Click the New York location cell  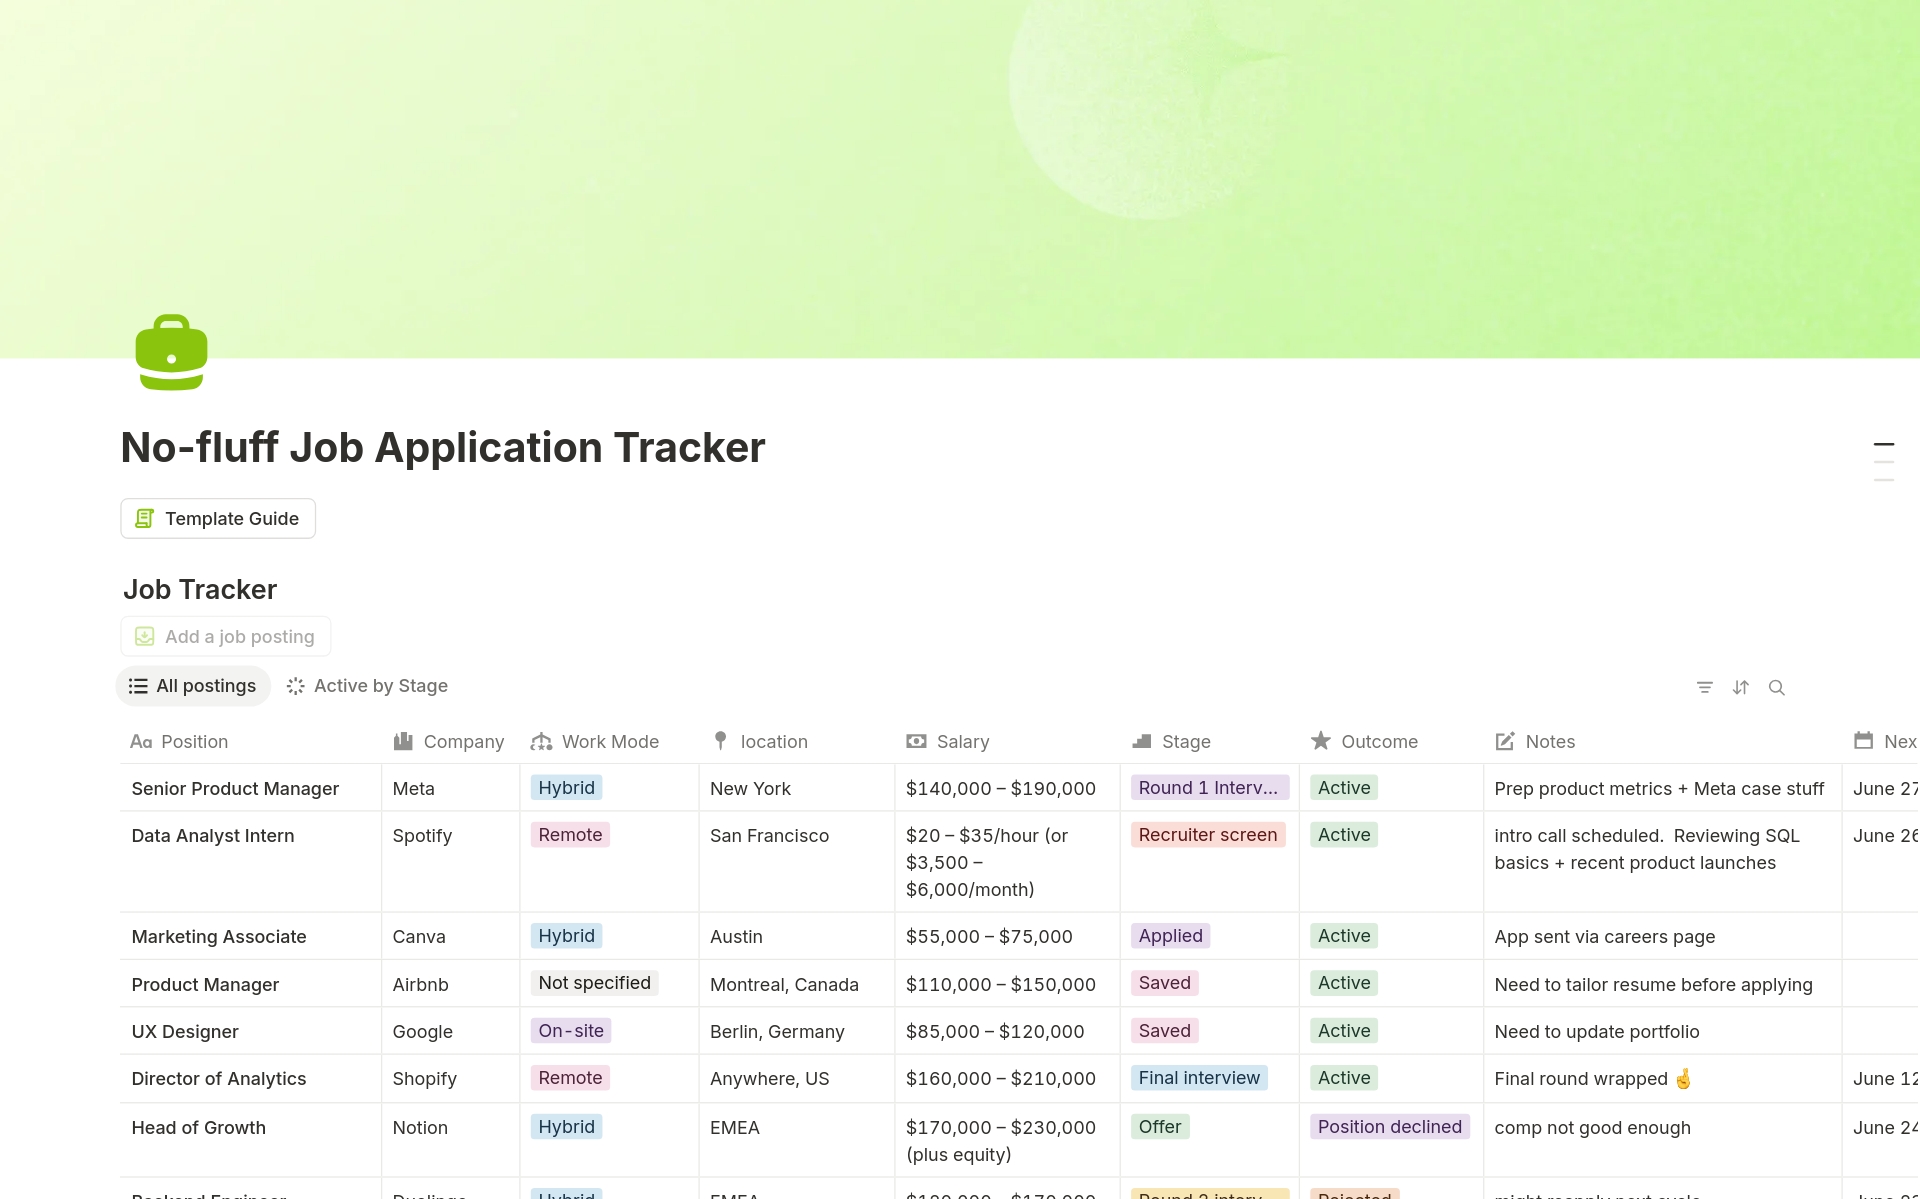click(x=797, y=788)
